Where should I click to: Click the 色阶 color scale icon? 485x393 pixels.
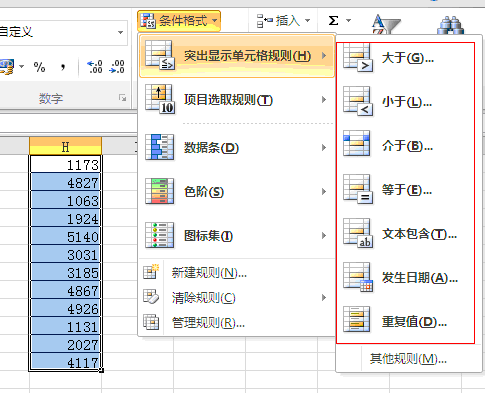click(x=160, y=191)
